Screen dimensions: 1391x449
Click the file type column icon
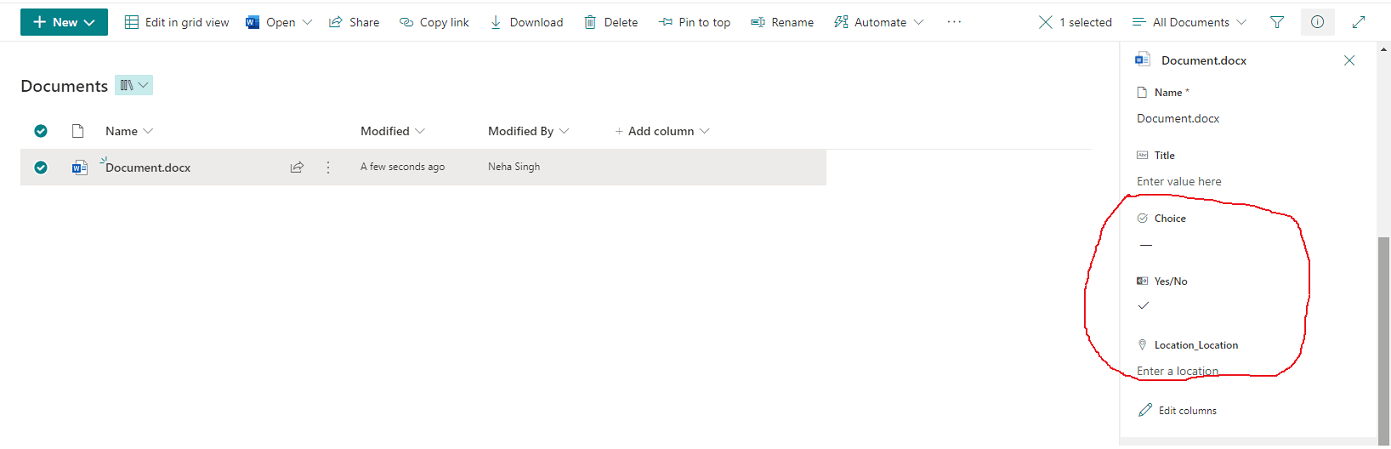[x=77, y=131]
